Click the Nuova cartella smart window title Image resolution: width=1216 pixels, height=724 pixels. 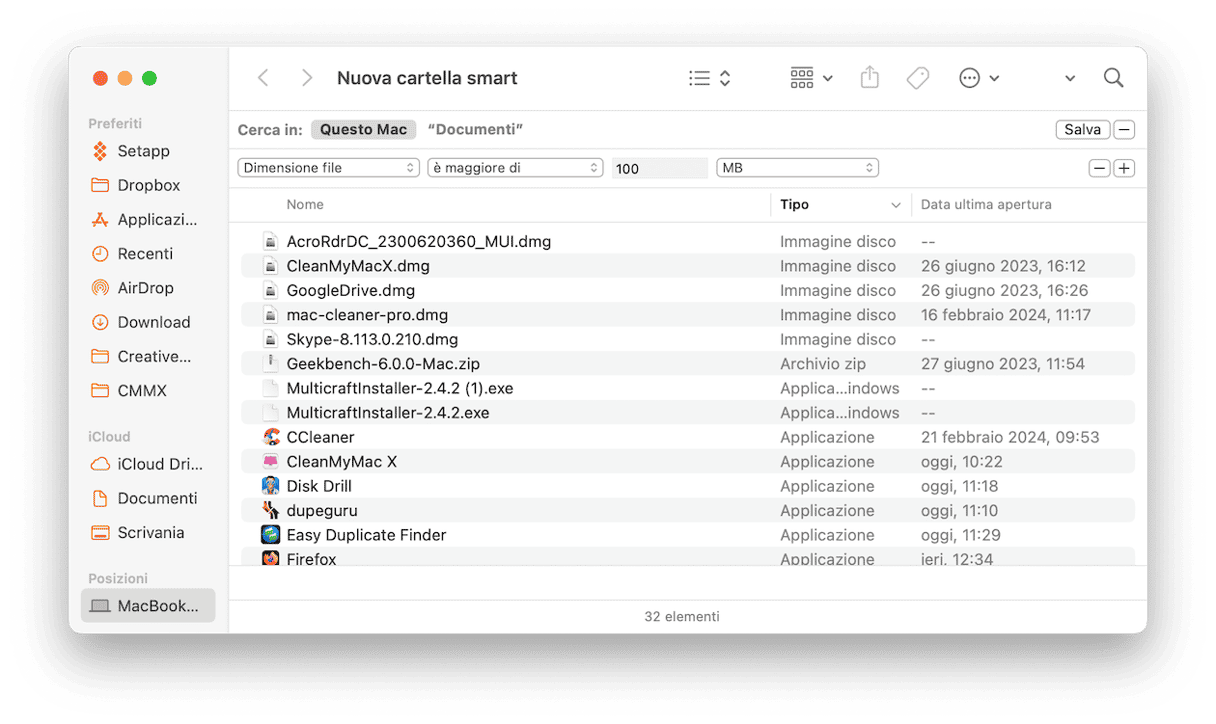(x=427, y=78)
